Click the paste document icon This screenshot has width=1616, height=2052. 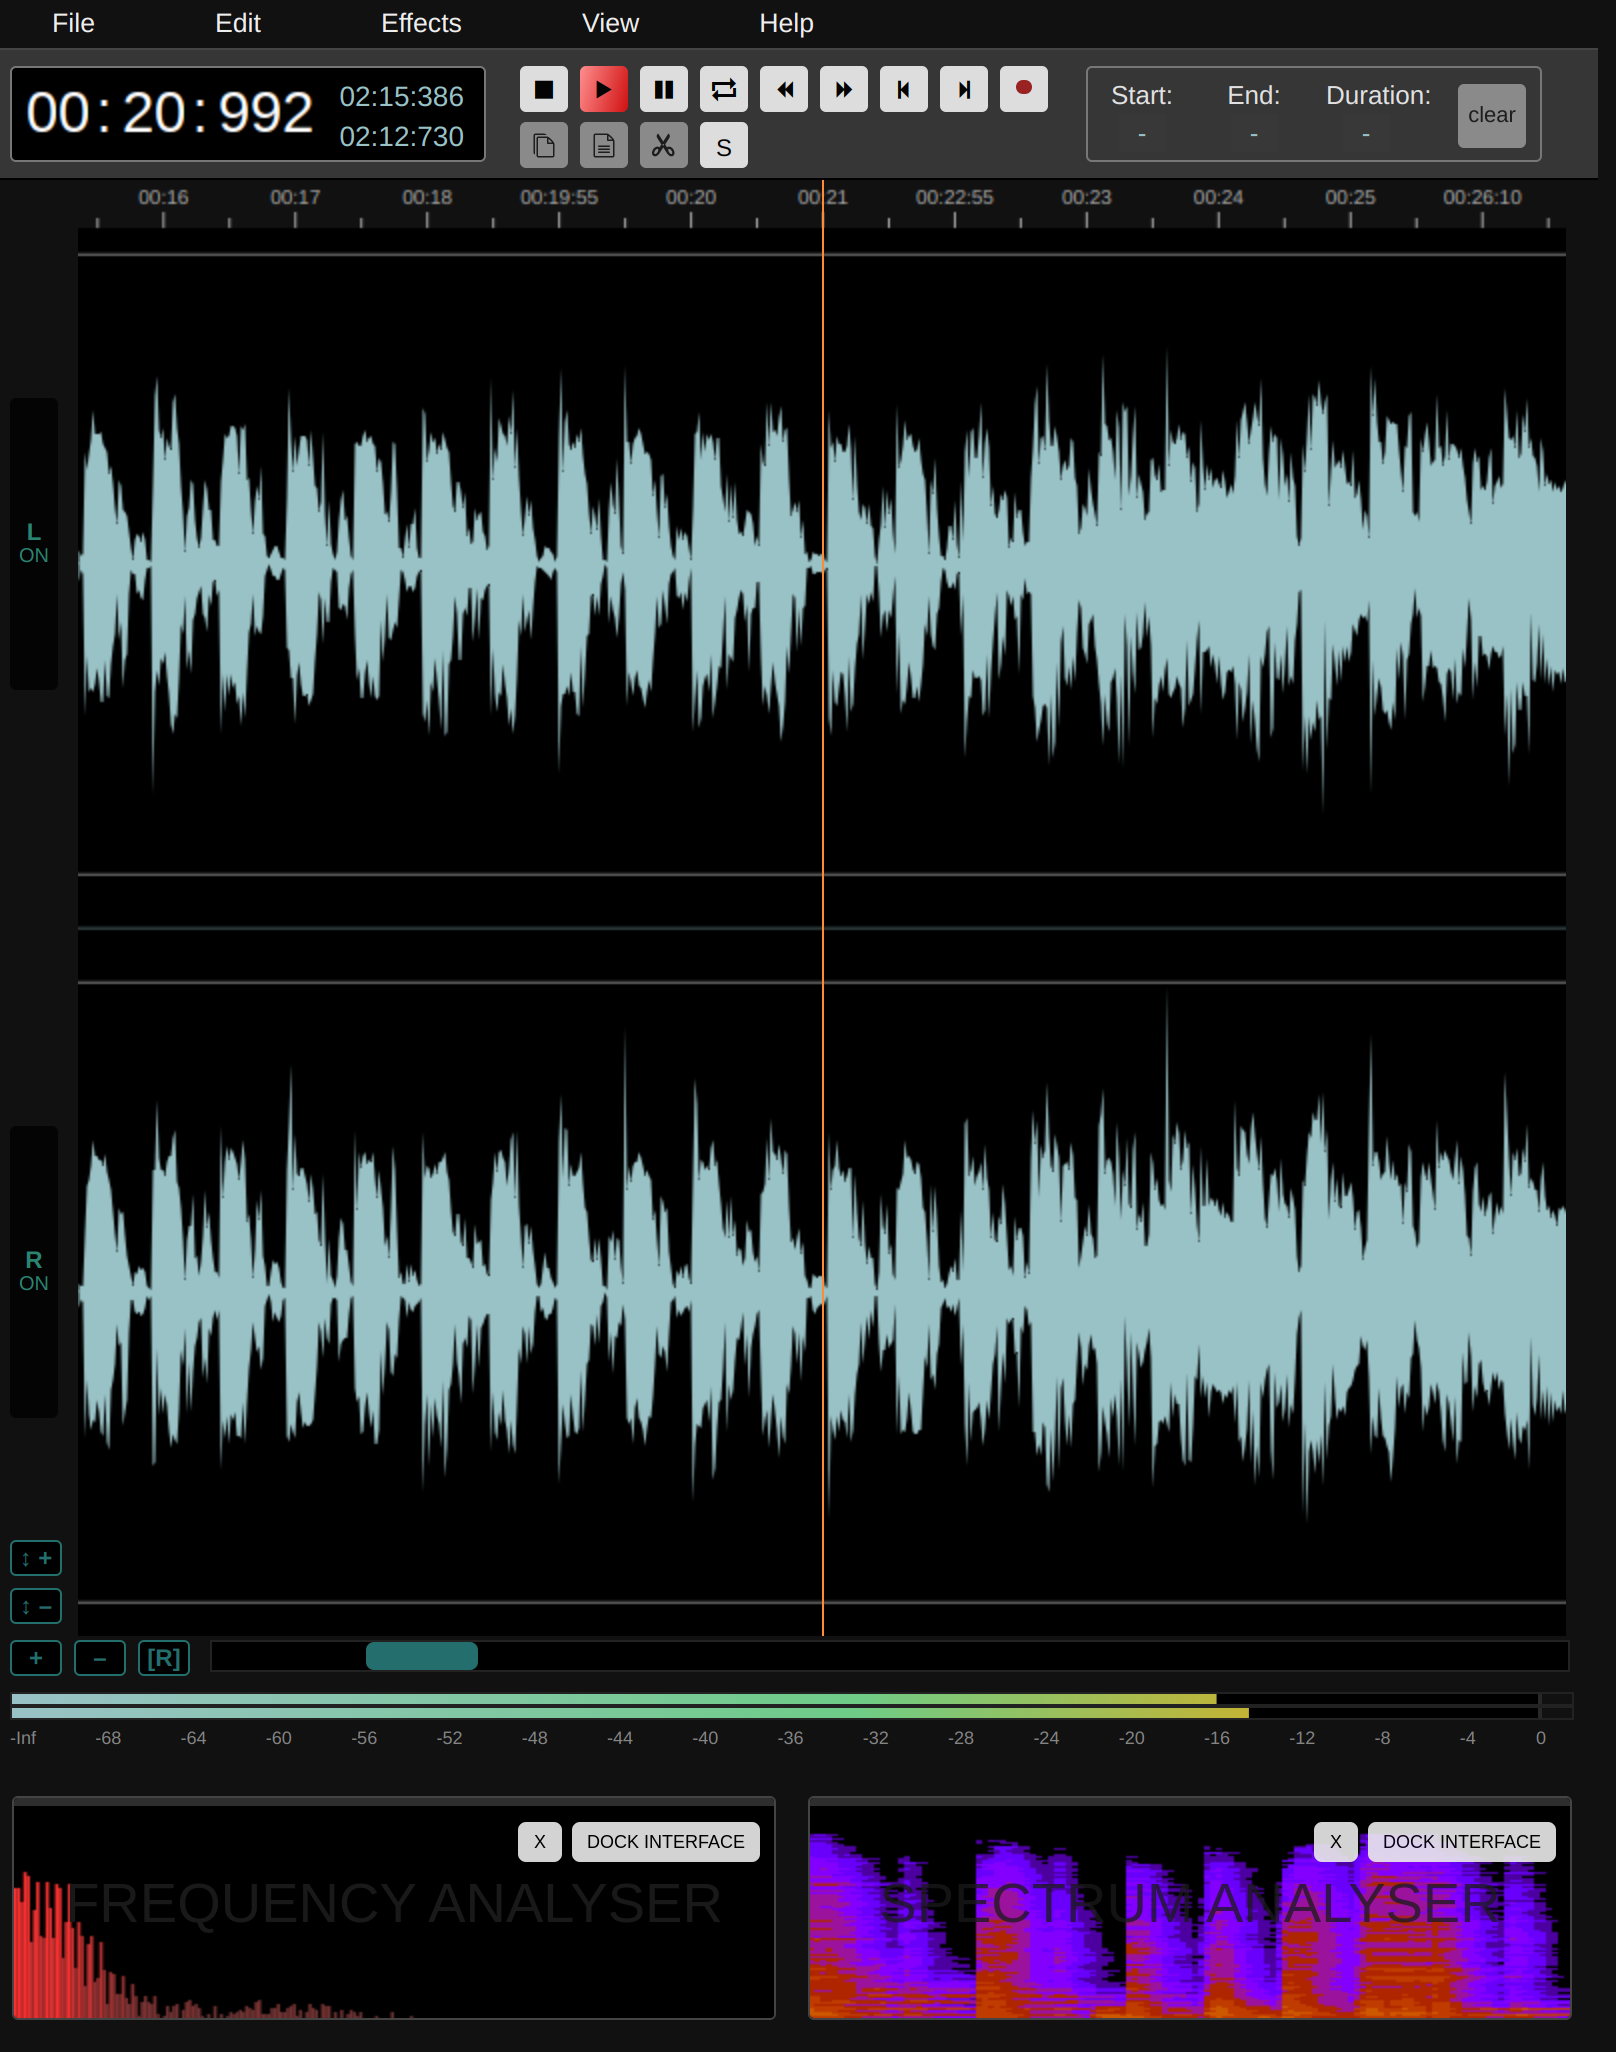604,146
